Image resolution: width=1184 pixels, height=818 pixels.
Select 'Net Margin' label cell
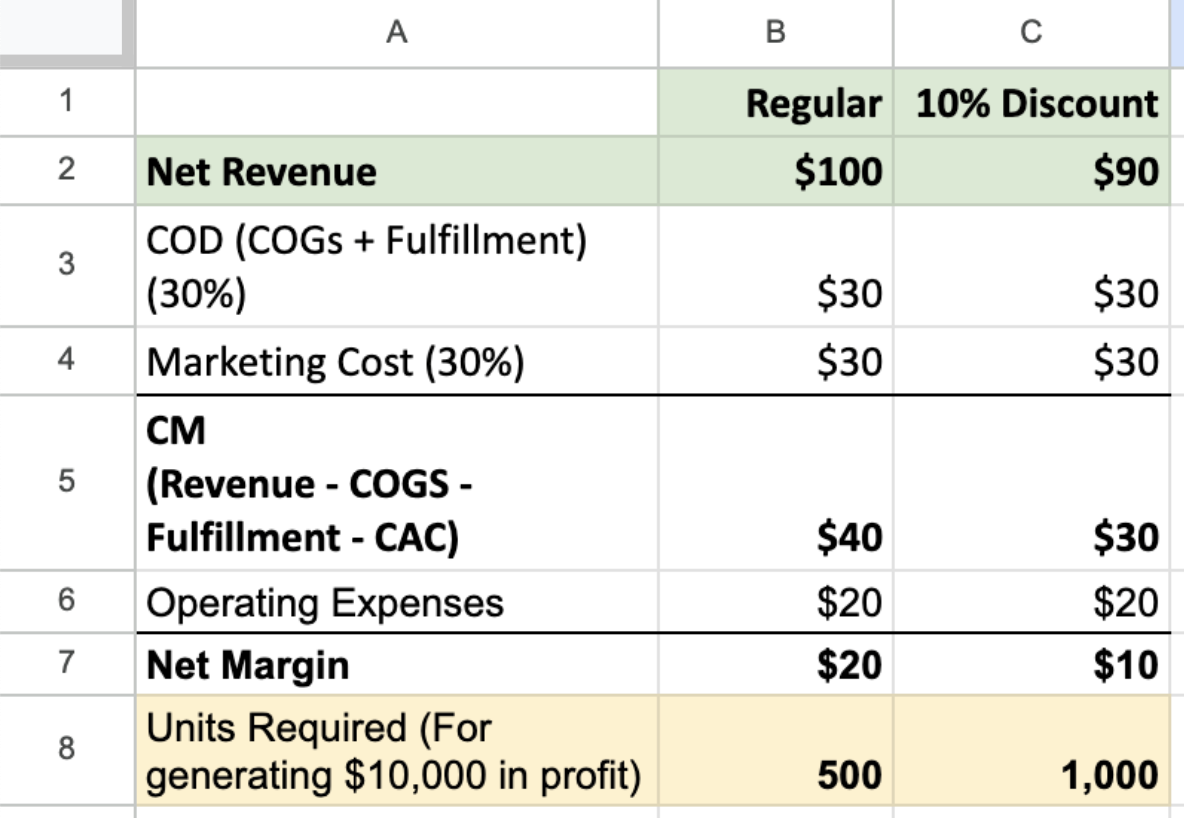tap(396, 663)
